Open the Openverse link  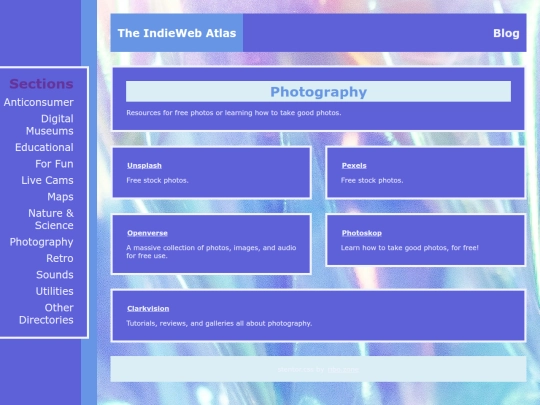pos(147,233)
